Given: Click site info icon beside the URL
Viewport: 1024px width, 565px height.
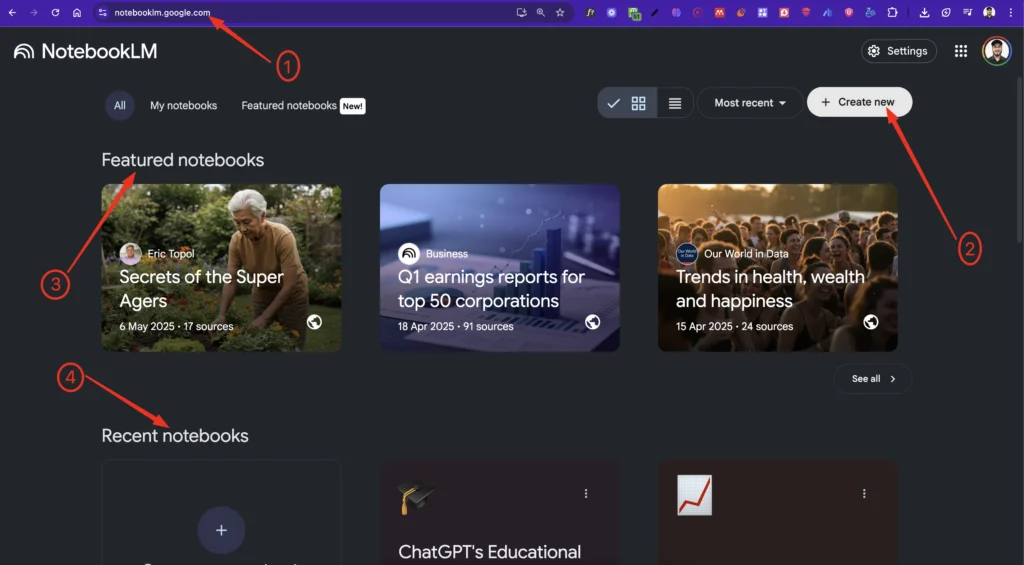Looking at the screenshot, I should tap(103, 12).
